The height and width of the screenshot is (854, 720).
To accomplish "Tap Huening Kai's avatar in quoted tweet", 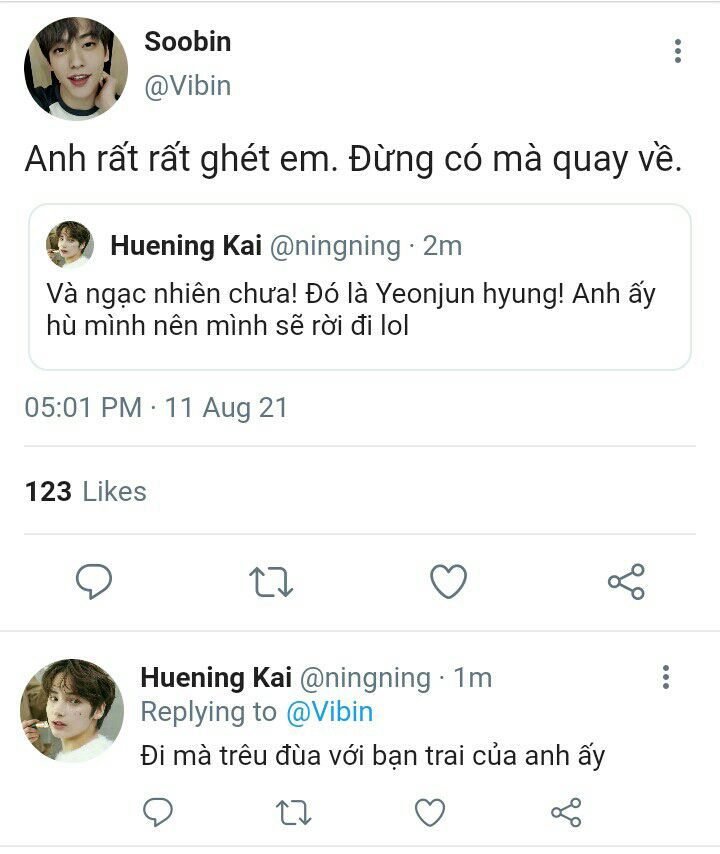I will (70, 245).
